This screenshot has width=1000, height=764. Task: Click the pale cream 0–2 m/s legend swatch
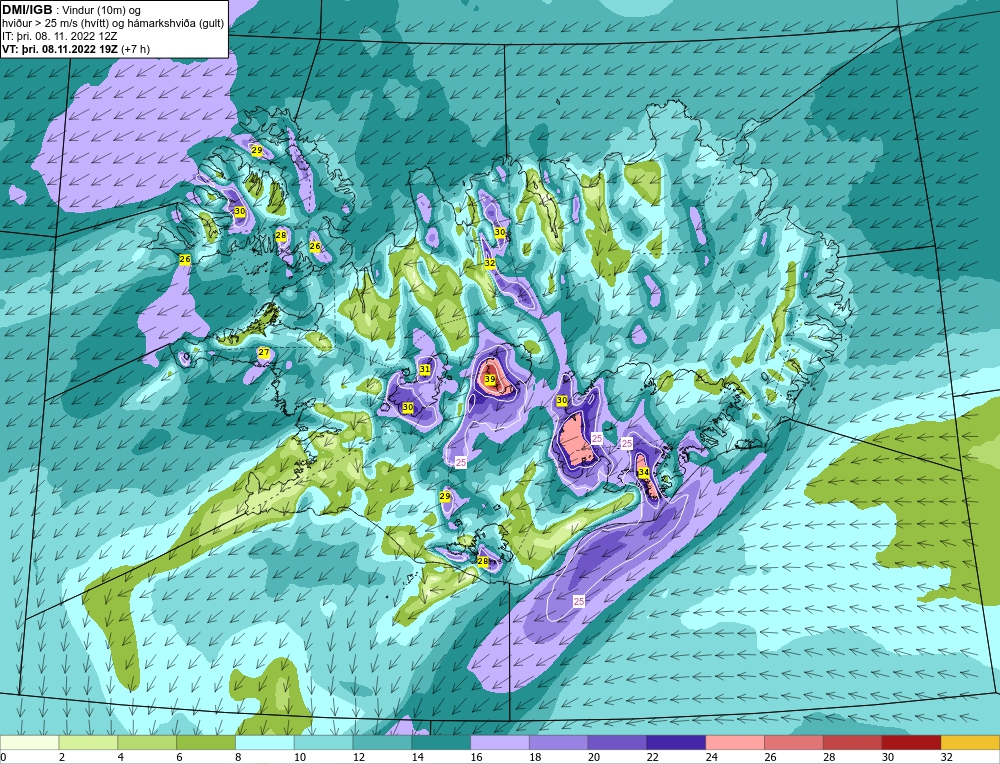[x=30, y=742]
